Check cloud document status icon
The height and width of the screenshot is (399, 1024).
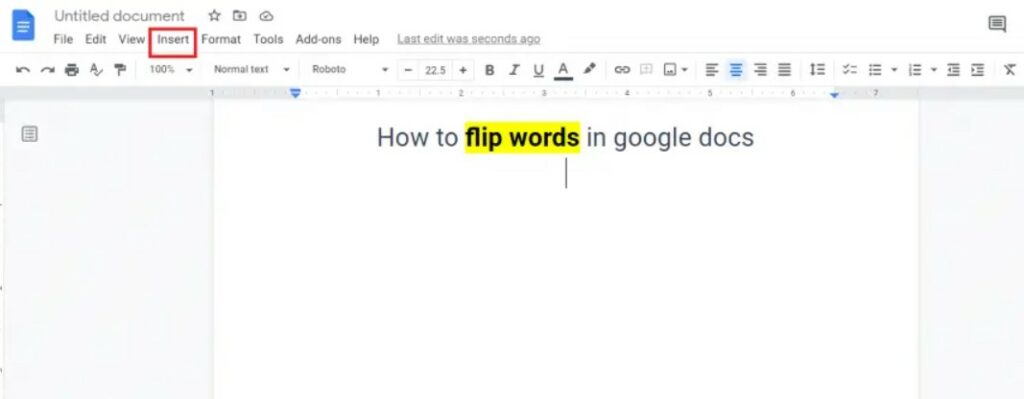point(266,16)
